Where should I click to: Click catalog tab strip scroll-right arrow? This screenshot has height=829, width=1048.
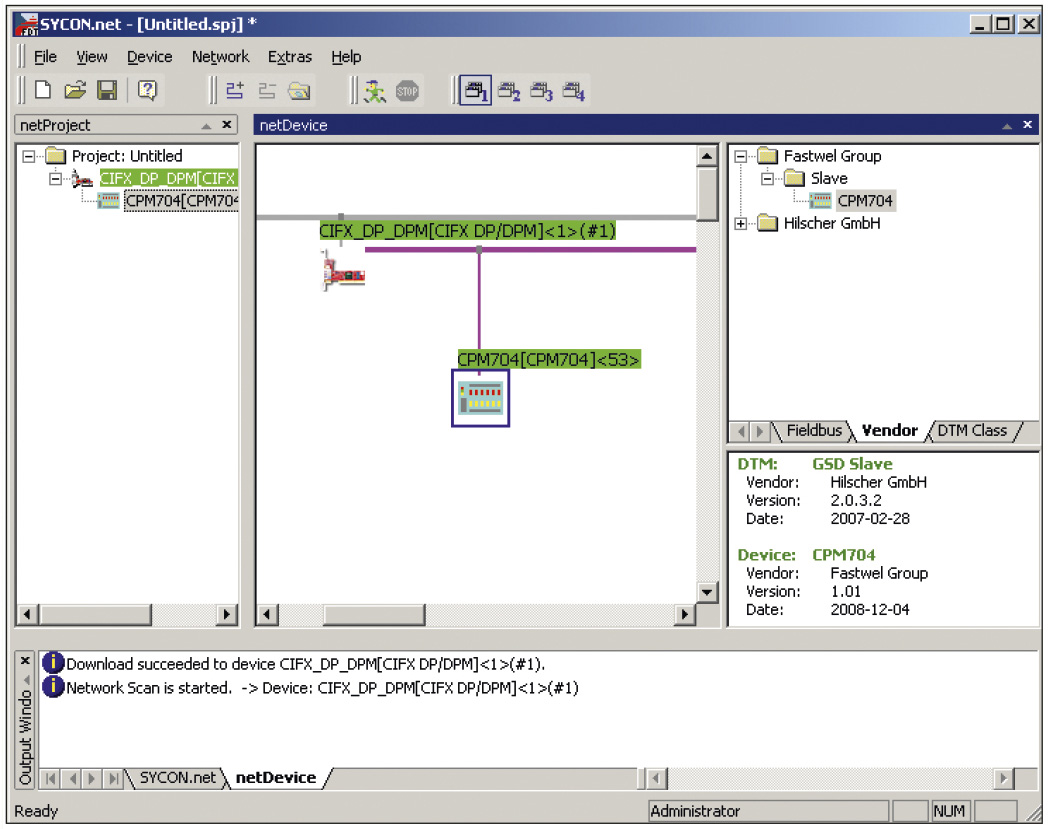[x=759, y=431]
